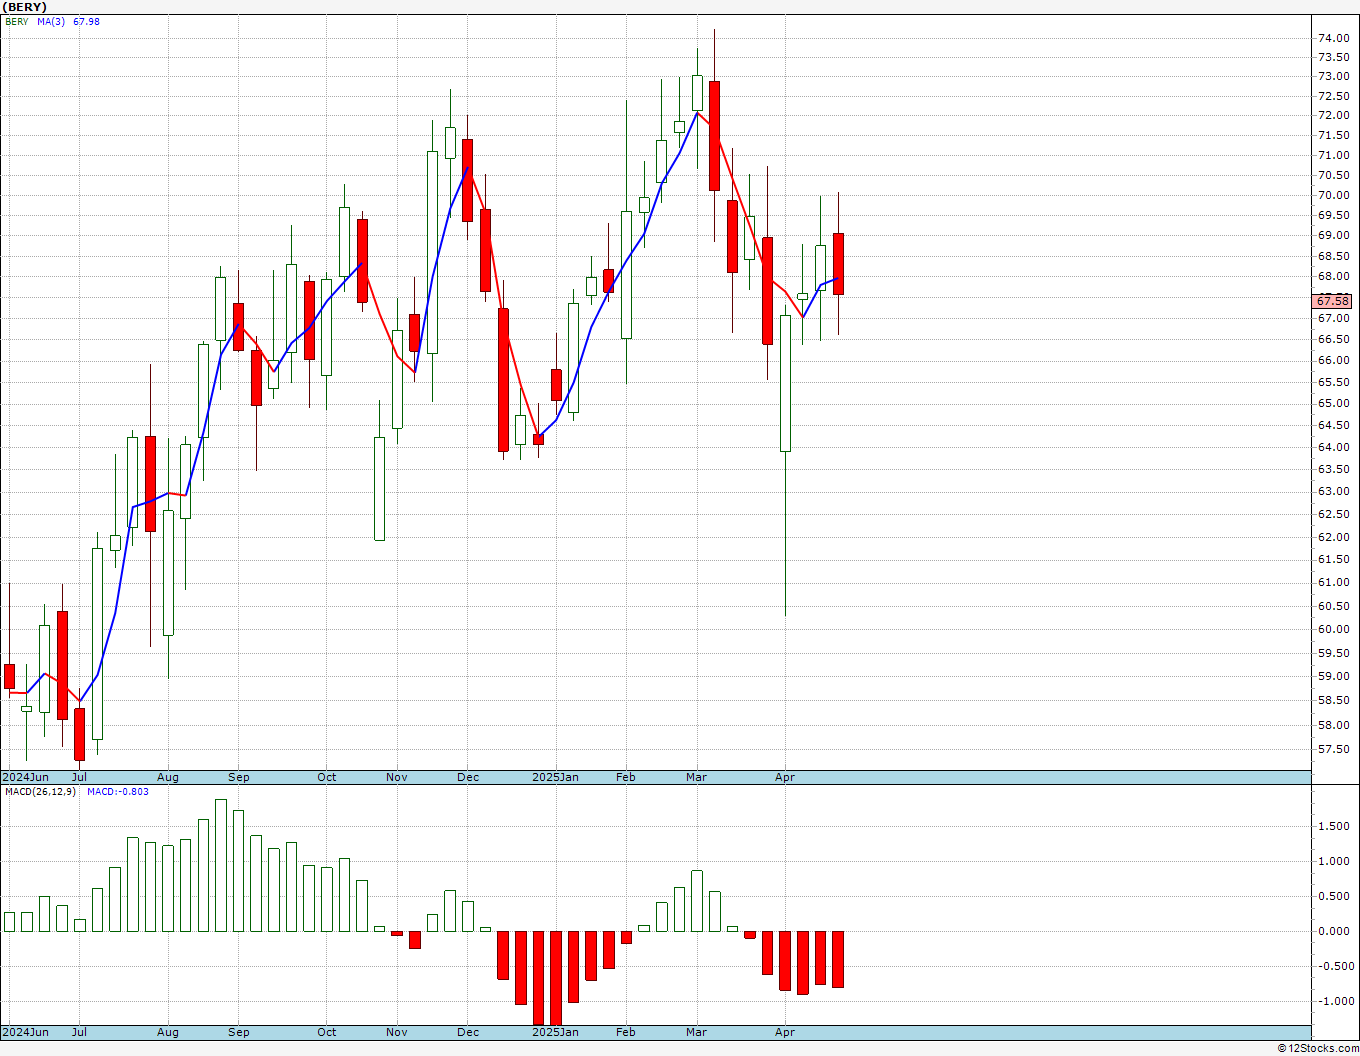Select the 1.500 MACD axis label
Viewport: 1360px width, 1056px height.
1336,826
